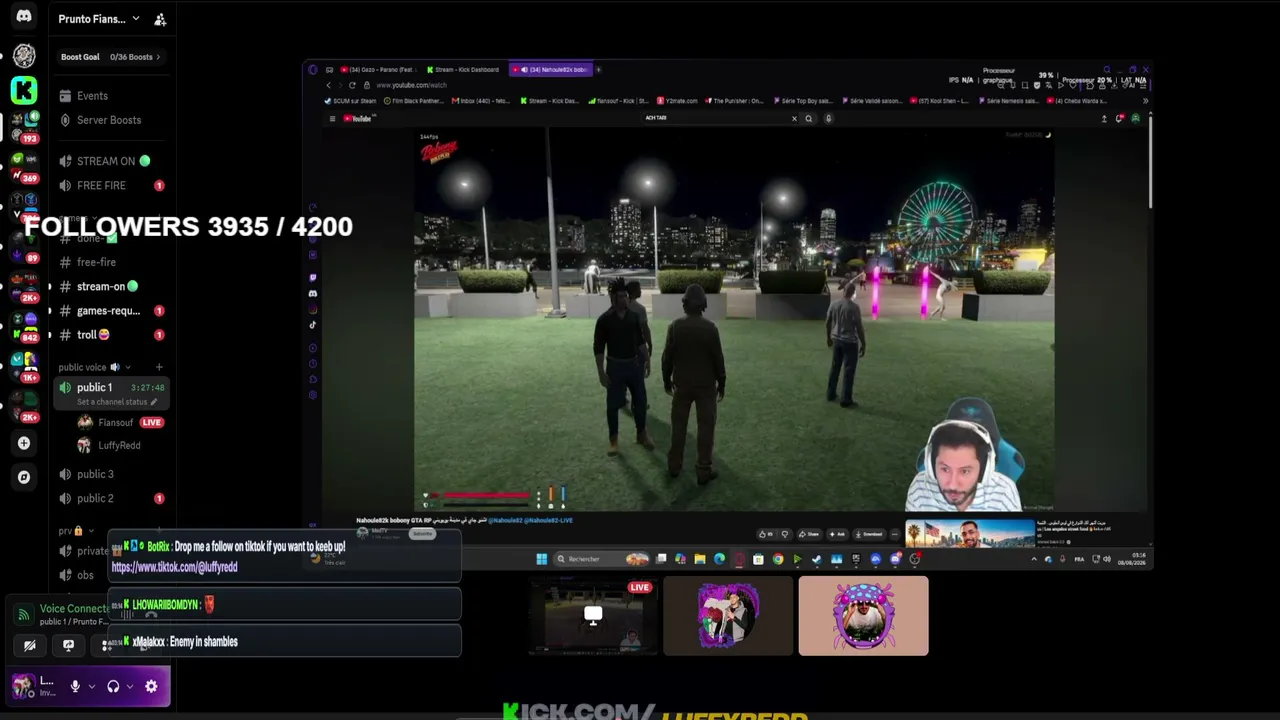Reload the page in shared browser

pos(352,85)
